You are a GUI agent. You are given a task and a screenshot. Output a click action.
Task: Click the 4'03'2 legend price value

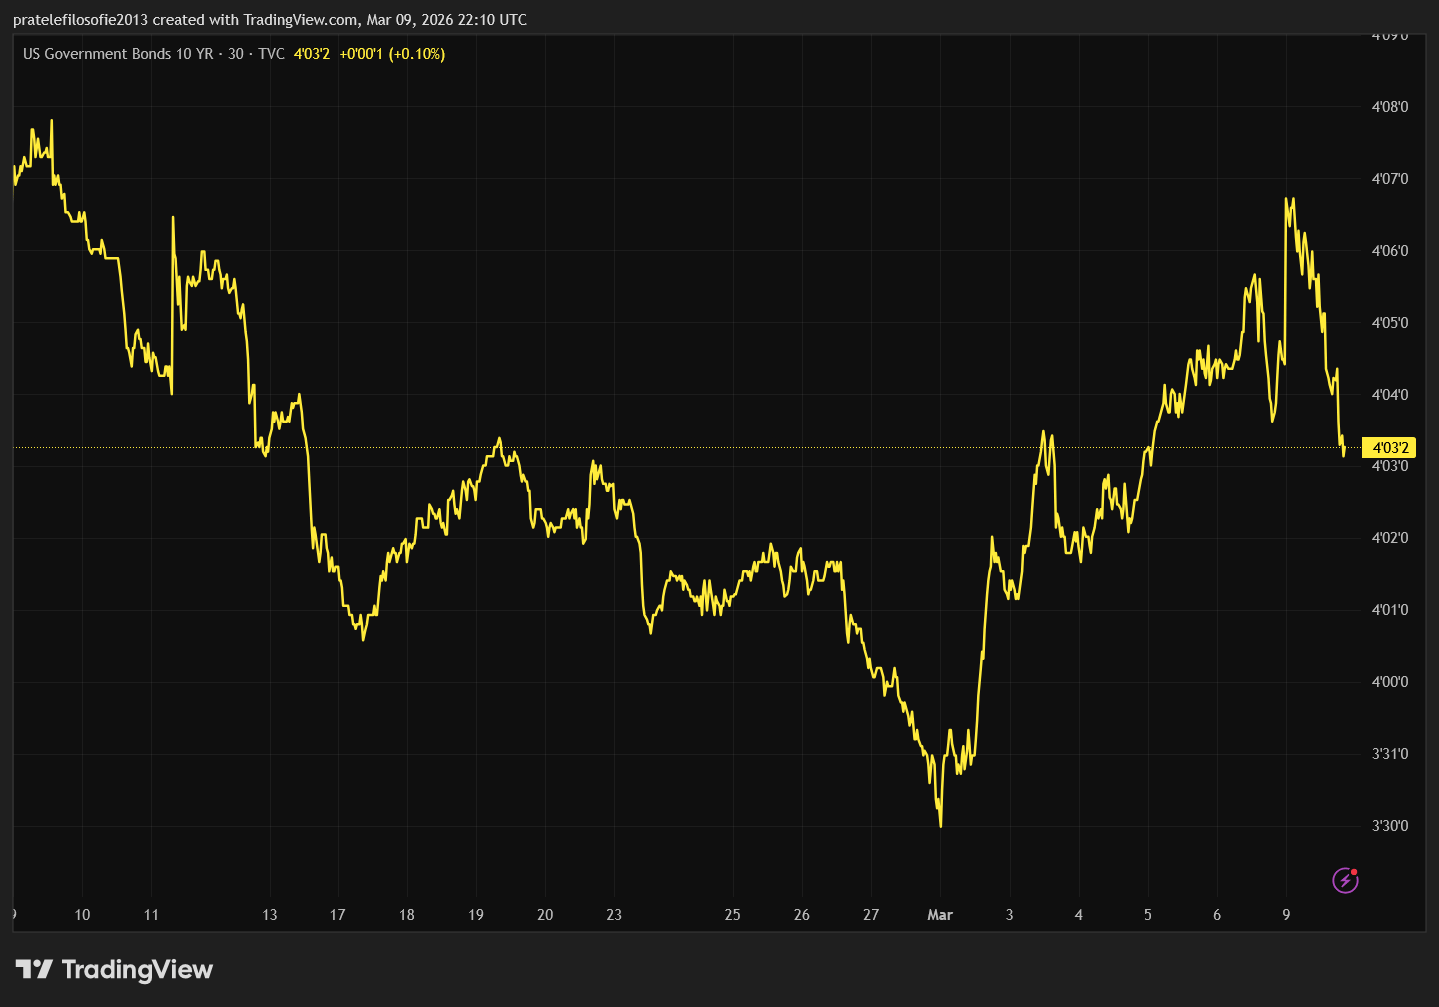pyautogui.click(x=312, y=54)
